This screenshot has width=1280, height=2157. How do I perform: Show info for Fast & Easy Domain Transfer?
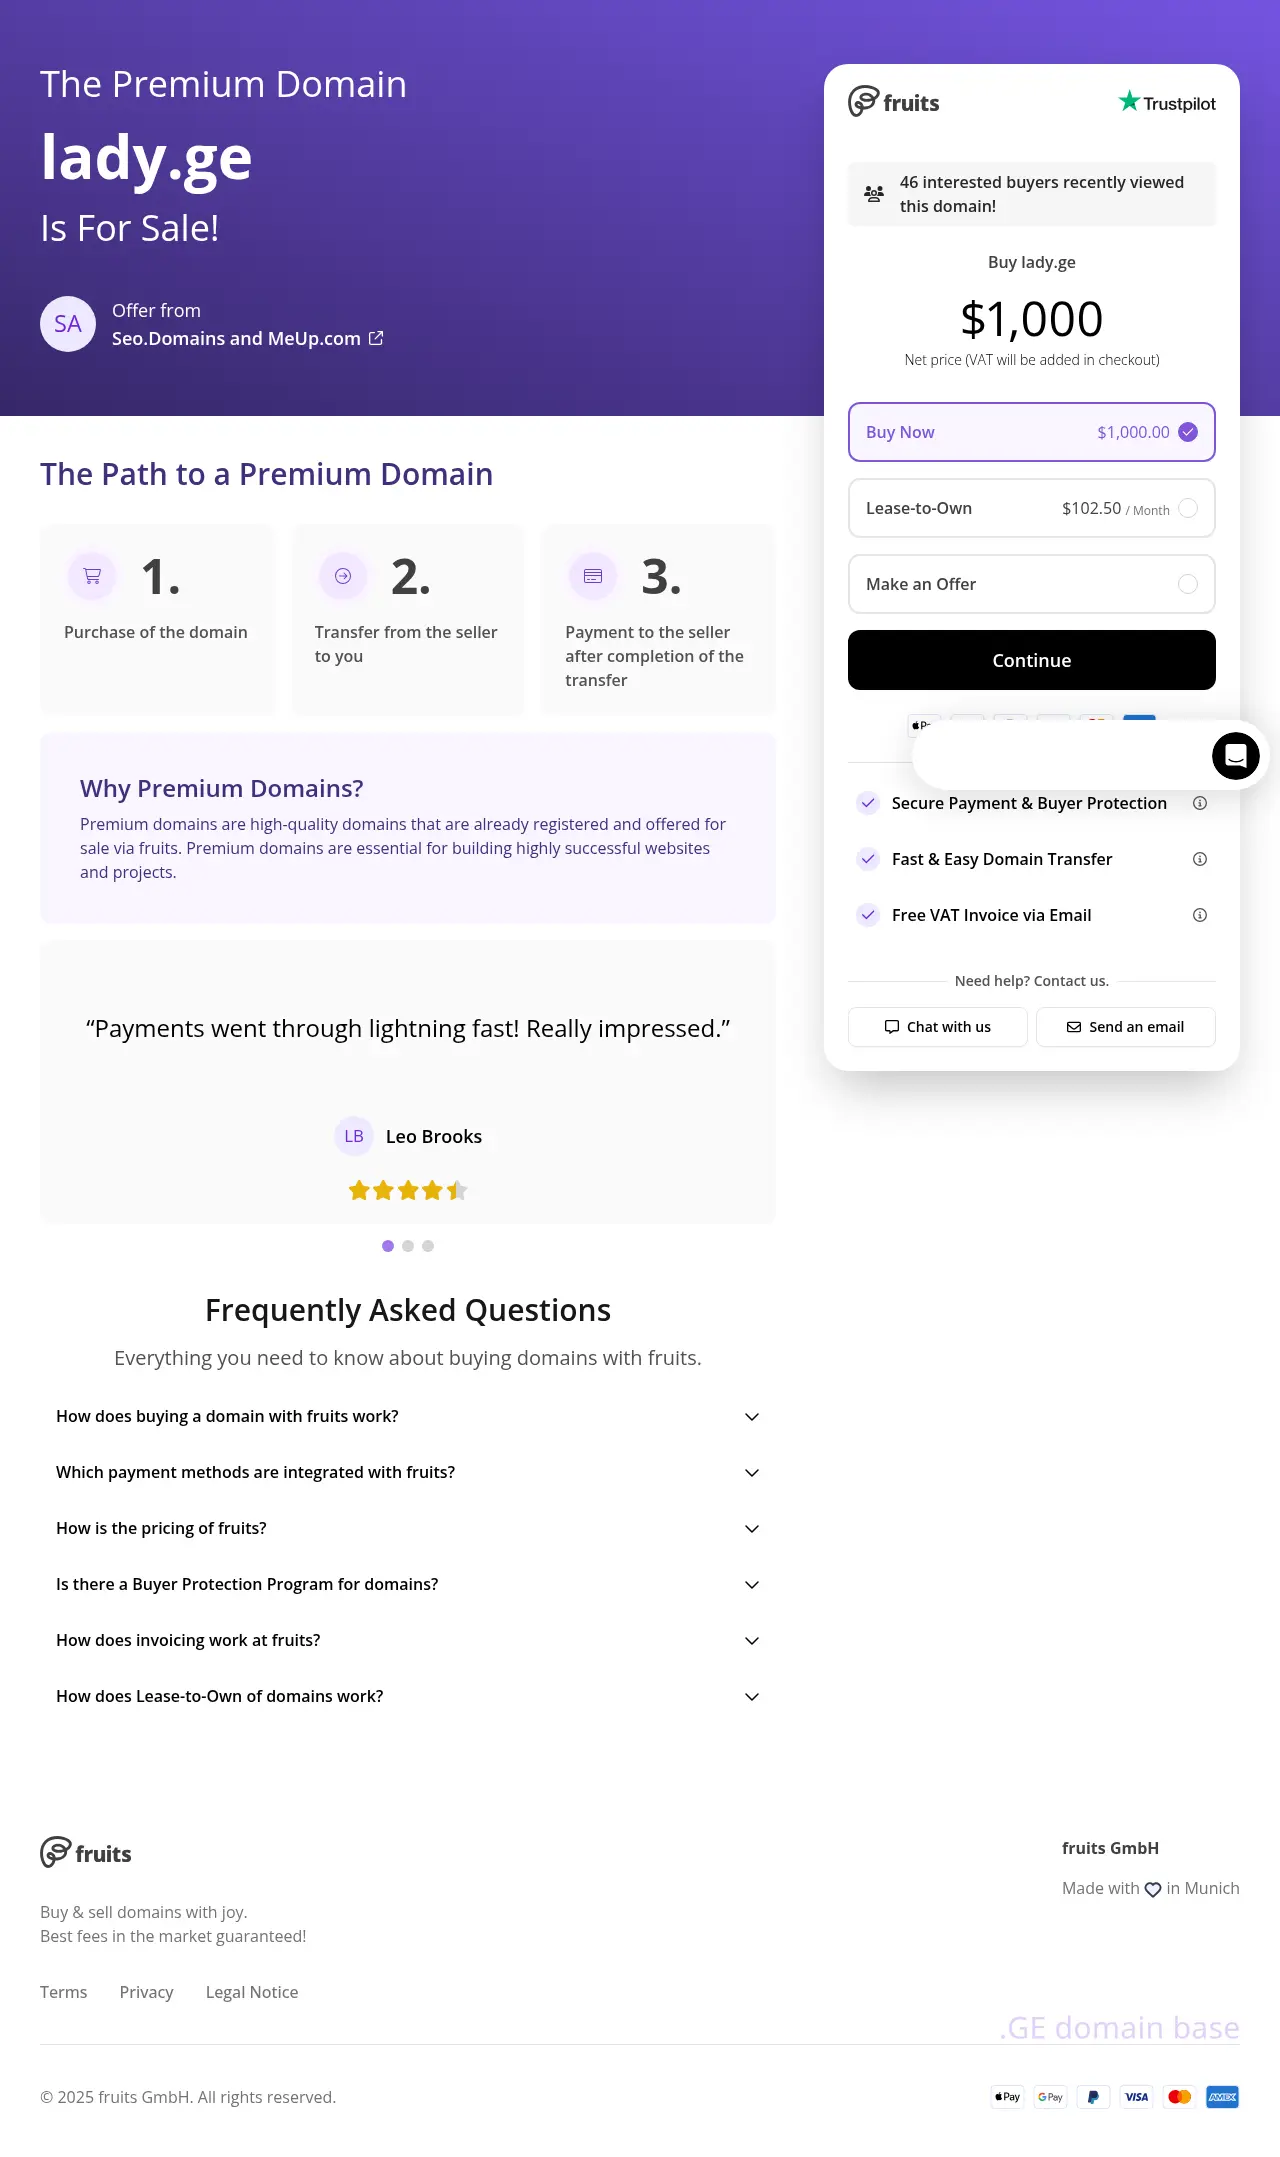pos(1200,859)
